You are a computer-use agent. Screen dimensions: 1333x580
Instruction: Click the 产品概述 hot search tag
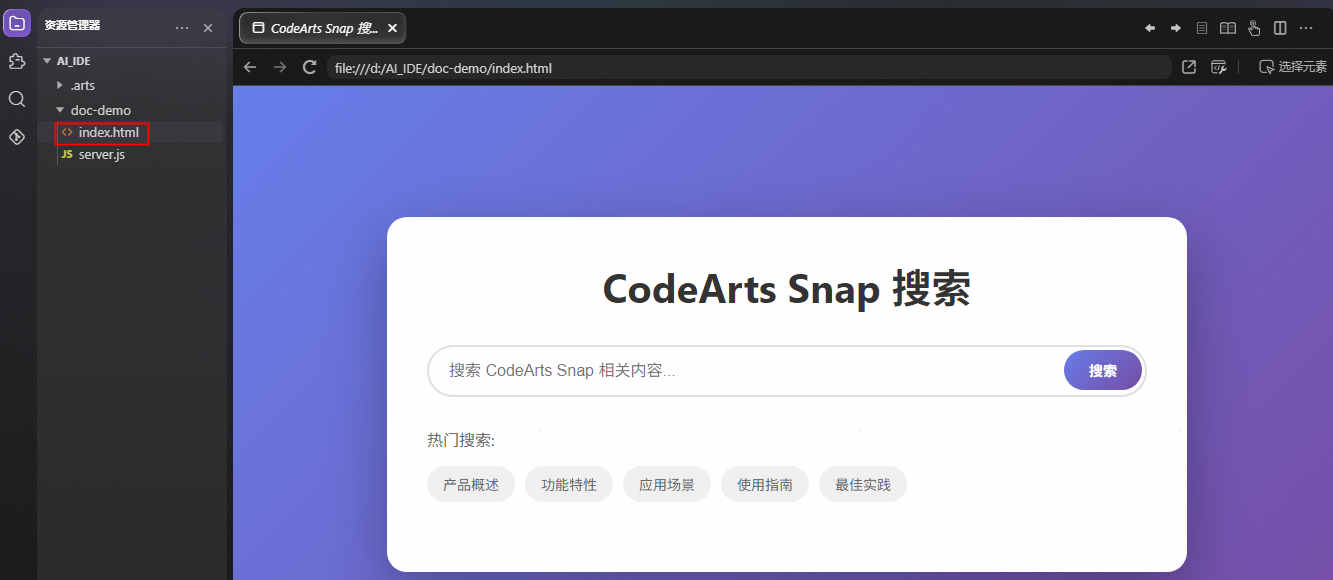tap(470, 485)
